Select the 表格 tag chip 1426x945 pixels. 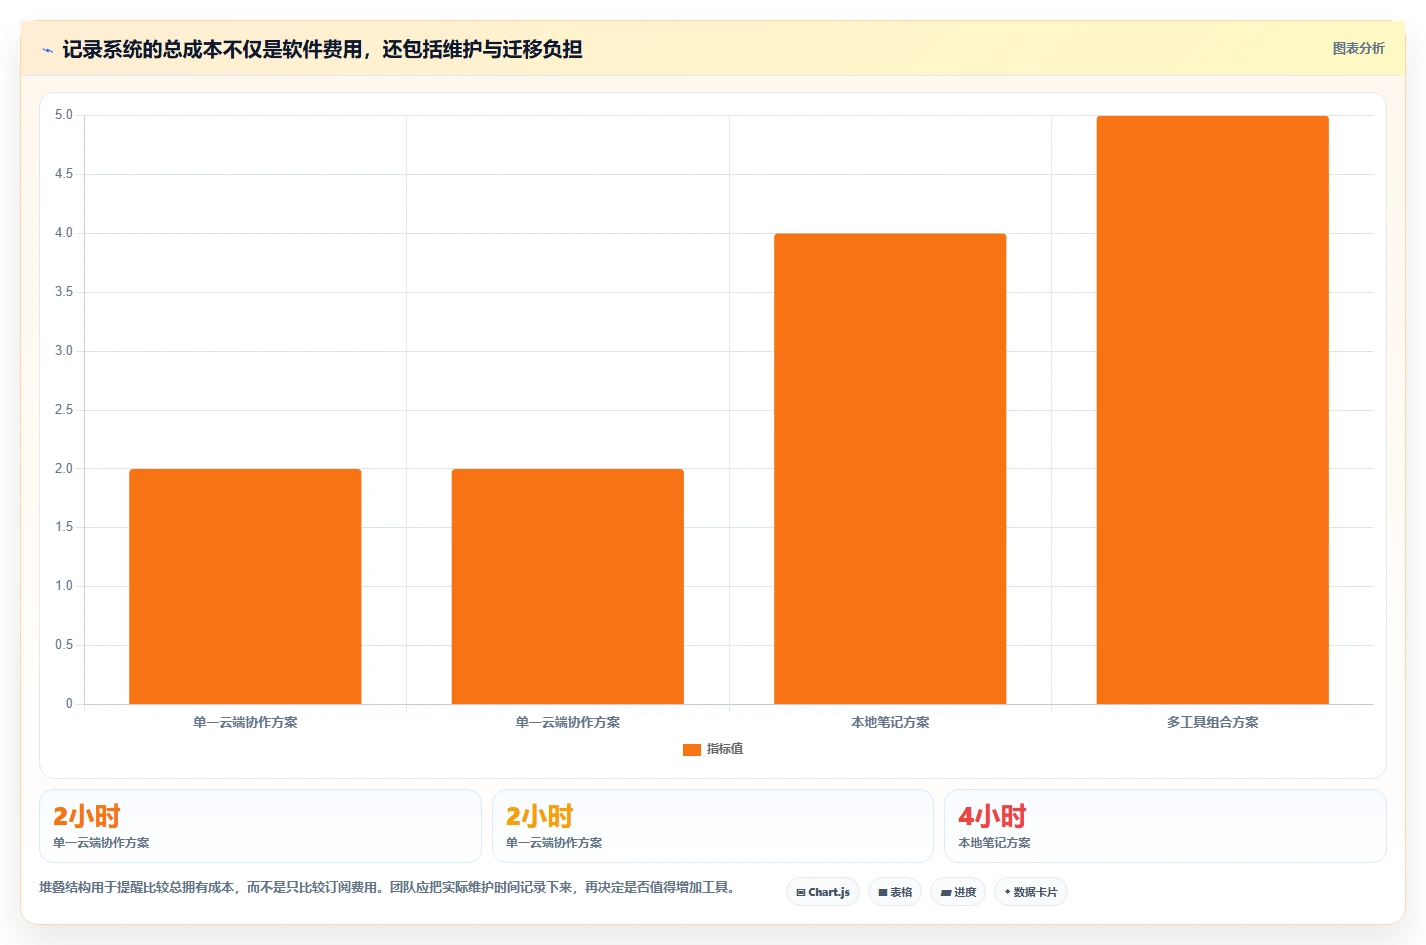[895, 892]
